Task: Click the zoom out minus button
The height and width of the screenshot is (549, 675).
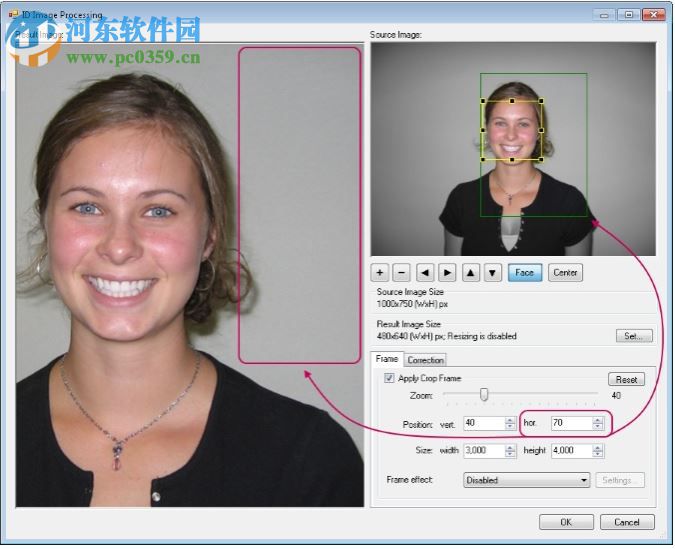Action: click(402, 273)
